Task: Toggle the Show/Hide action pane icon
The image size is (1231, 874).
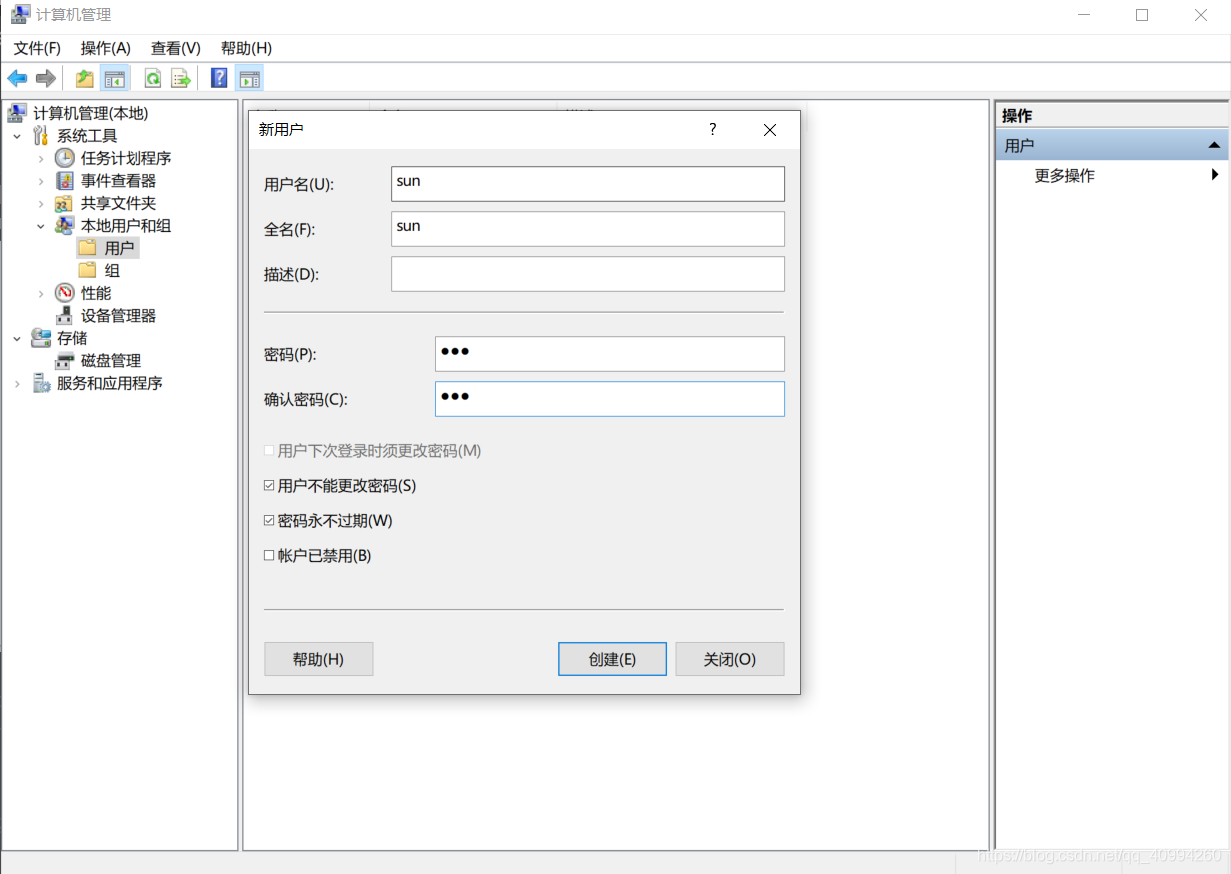Action: pos(249,78)
